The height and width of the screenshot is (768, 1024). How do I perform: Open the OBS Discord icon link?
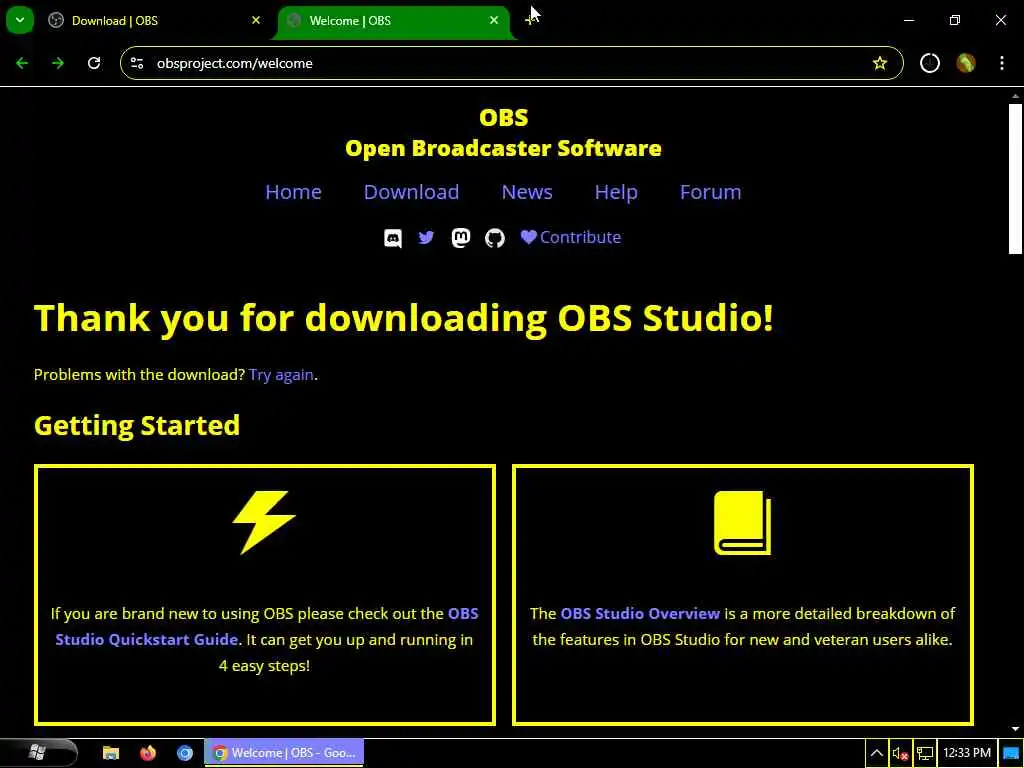[x=392, y=238]
